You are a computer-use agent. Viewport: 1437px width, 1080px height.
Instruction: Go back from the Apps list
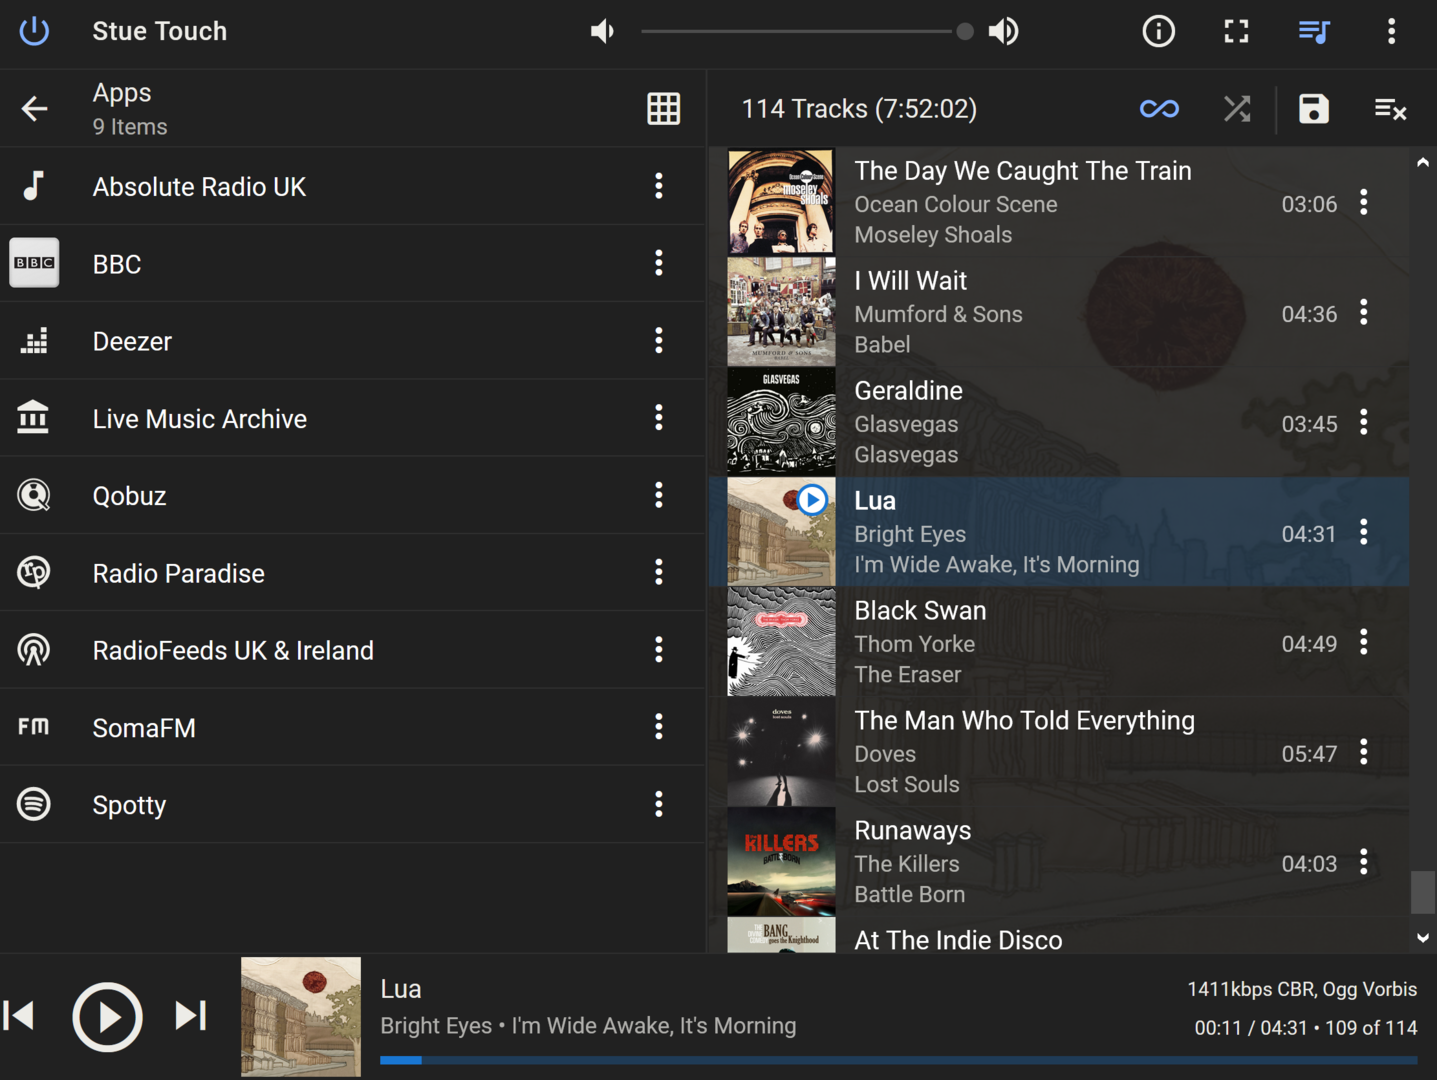[x=34, y=108]
